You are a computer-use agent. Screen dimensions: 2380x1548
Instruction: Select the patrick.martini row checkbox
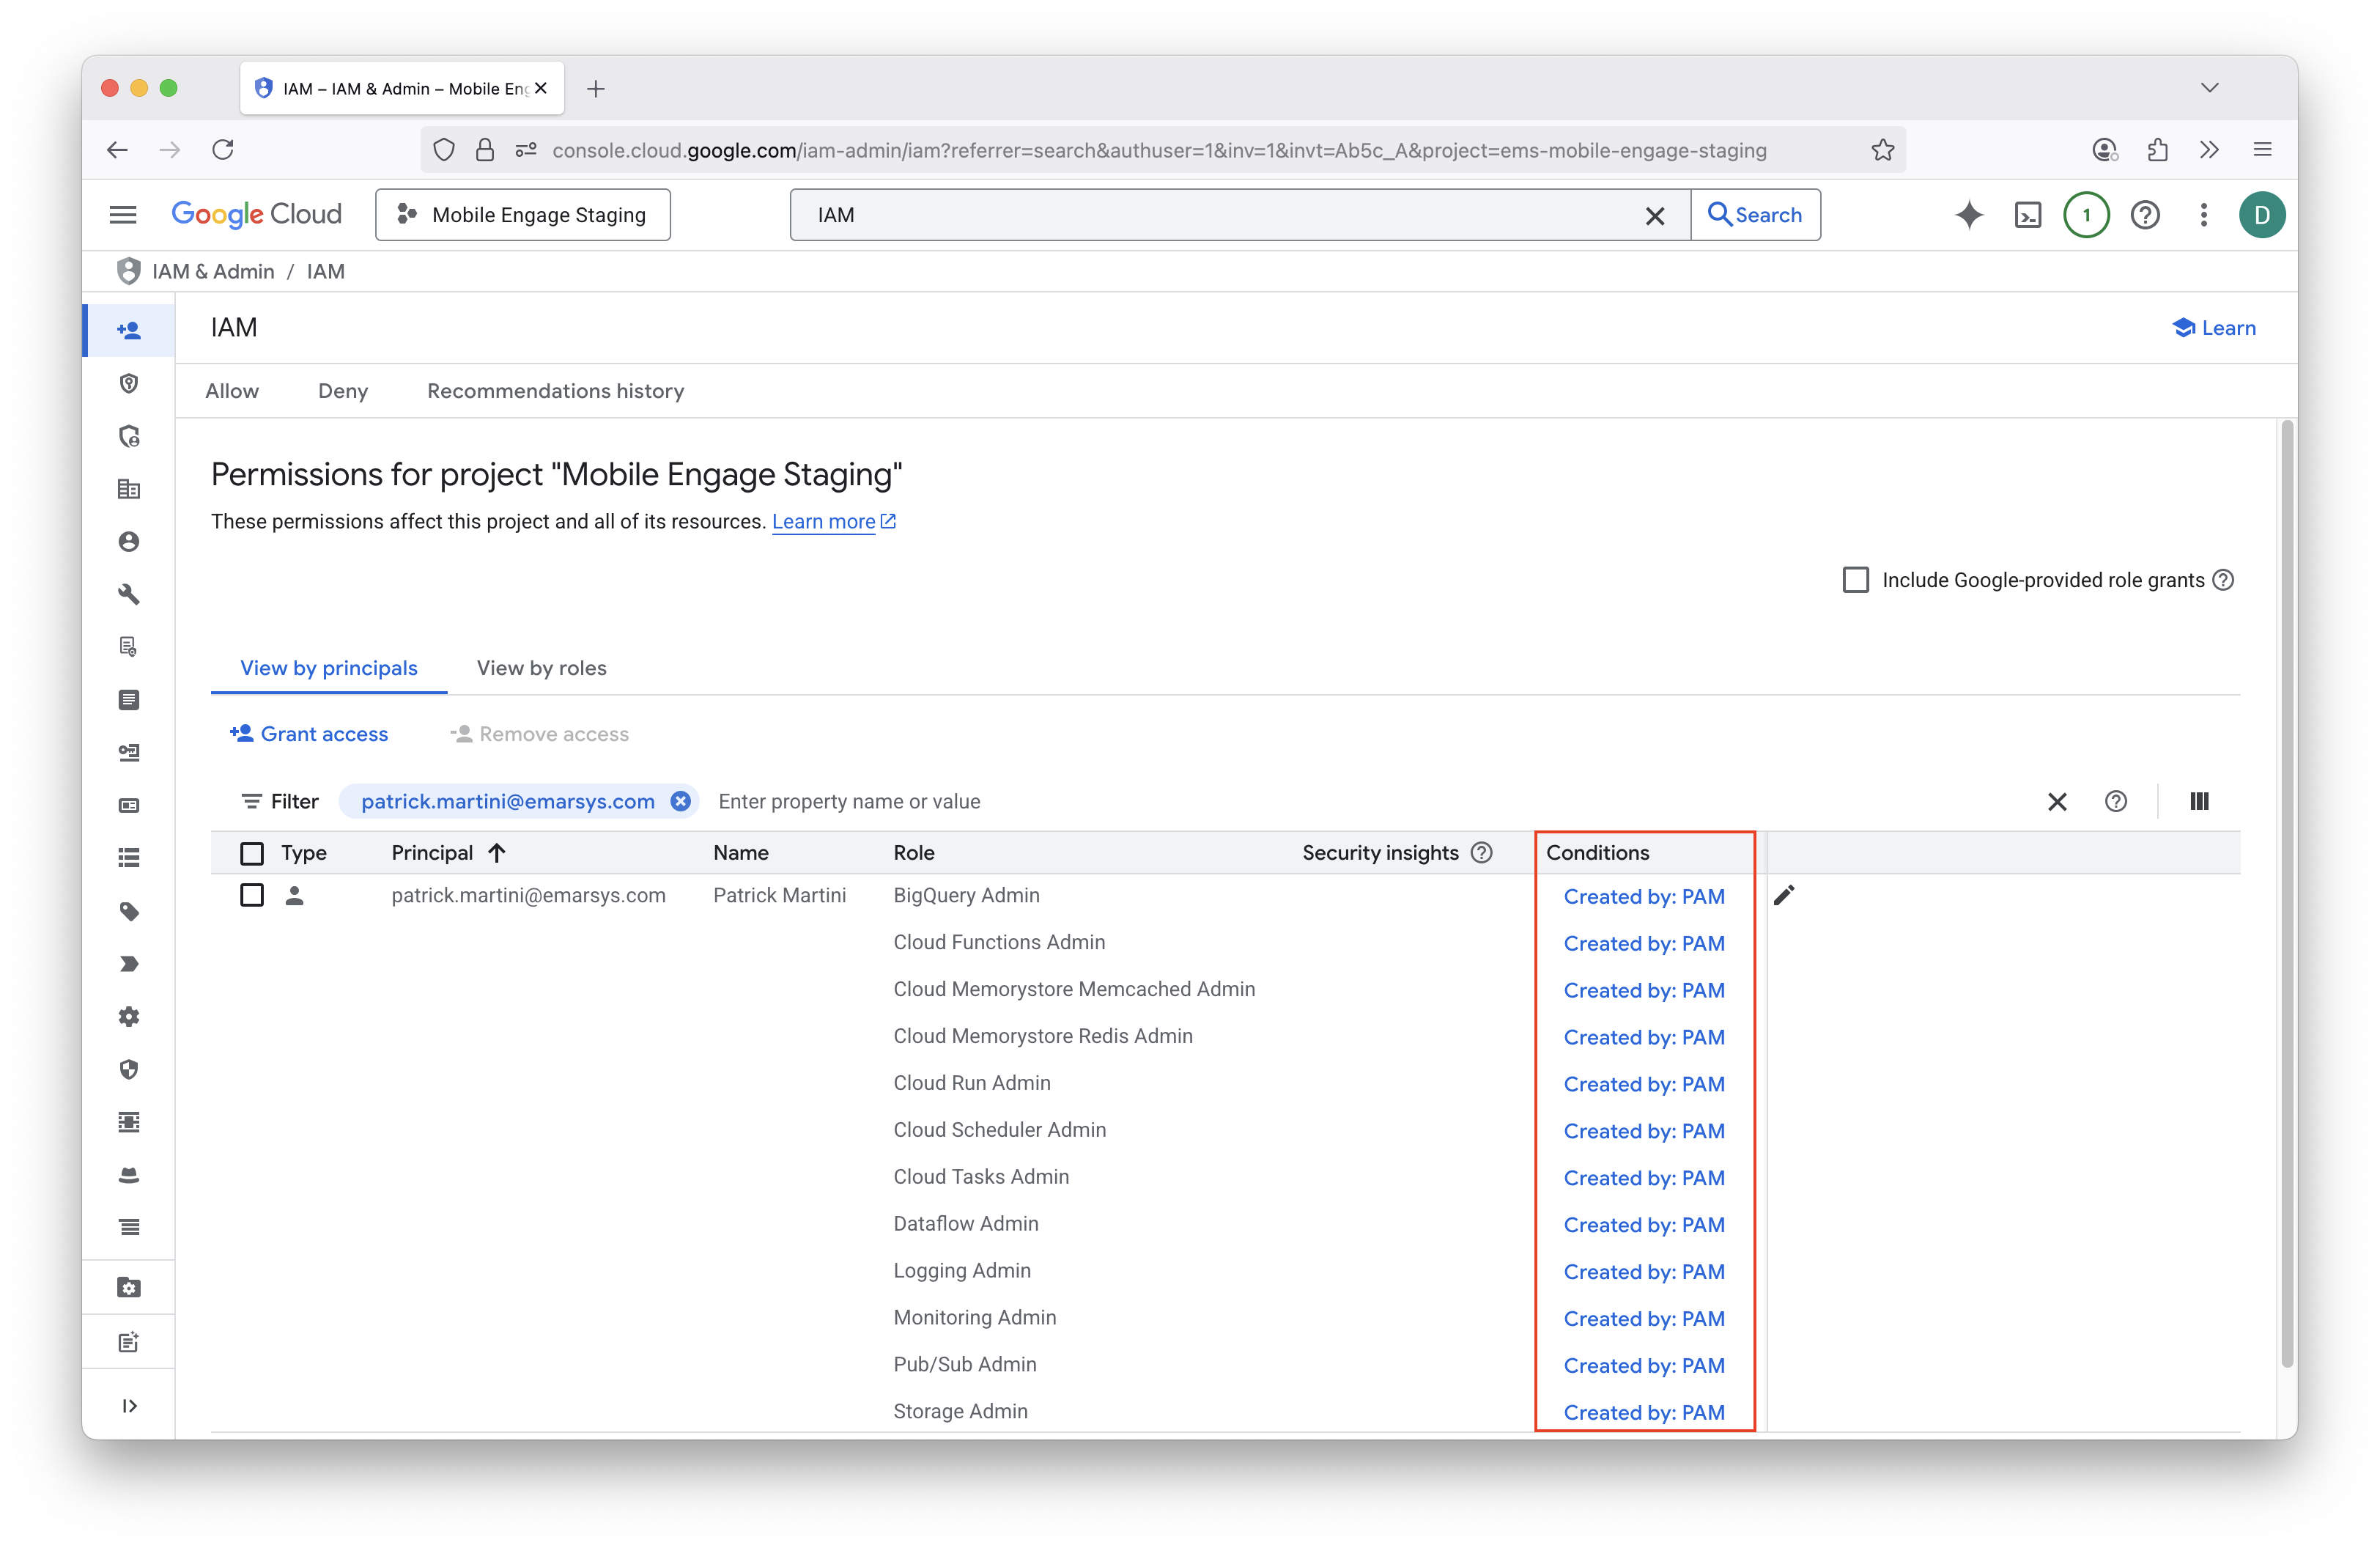(x=252, y=895)
